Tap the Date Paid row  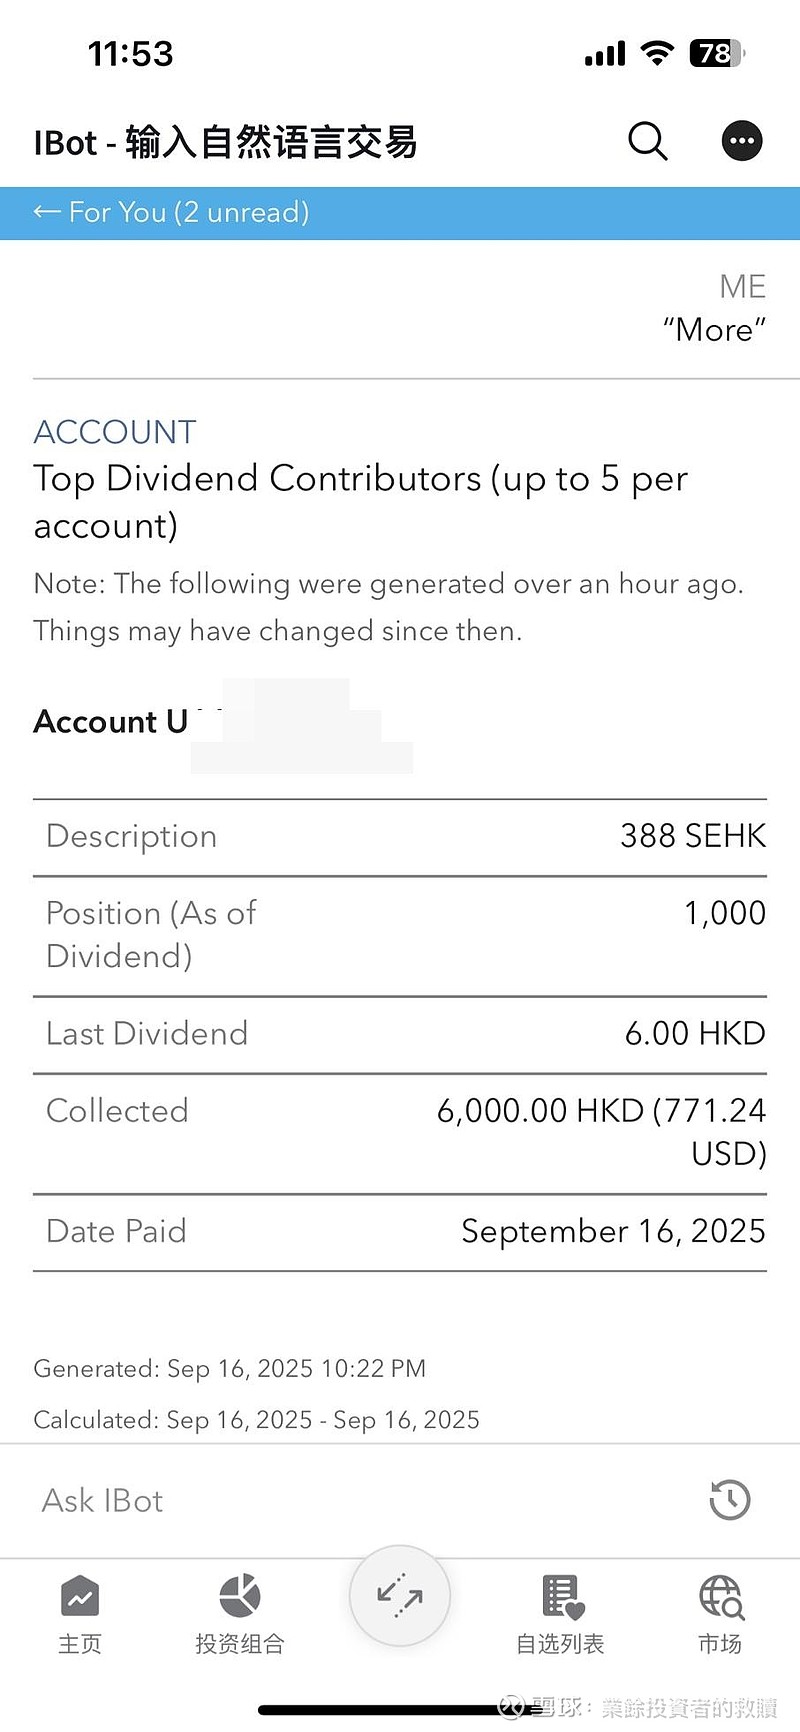pyautogui.click(x=400, y=1231)
